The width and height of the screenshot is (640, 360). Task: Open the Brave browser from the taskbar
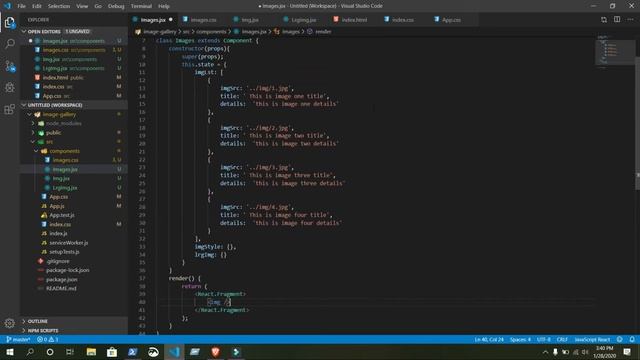point(216,352)
